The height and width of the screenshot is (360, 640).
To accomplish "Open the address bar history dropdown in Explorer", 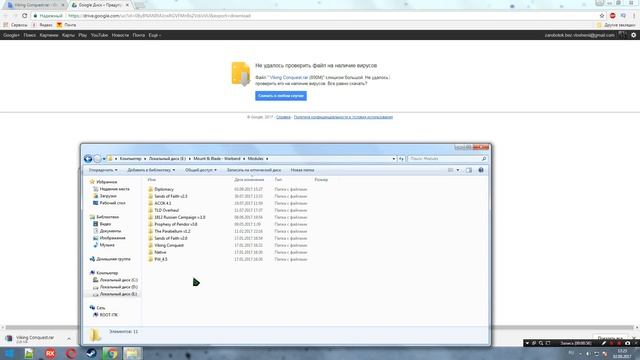I will click(x=393, y=159).
